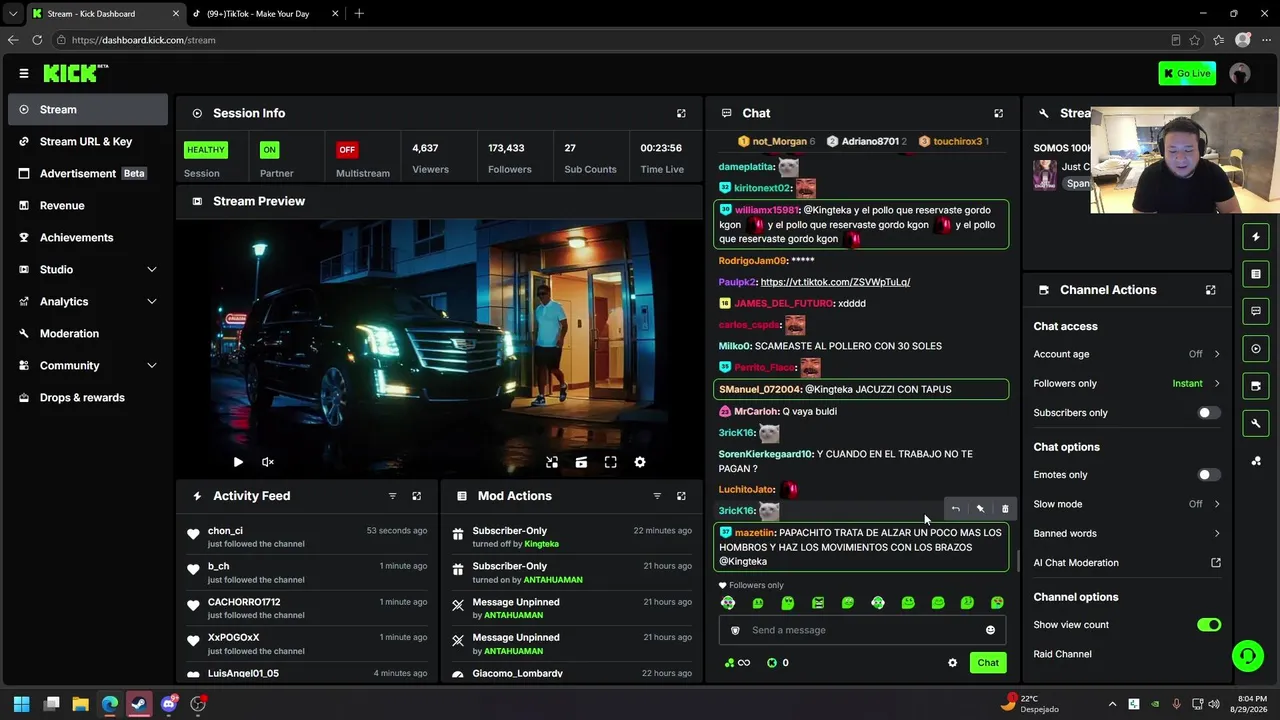
Task: Reload the page in the browser
Action: coord(37,40)
